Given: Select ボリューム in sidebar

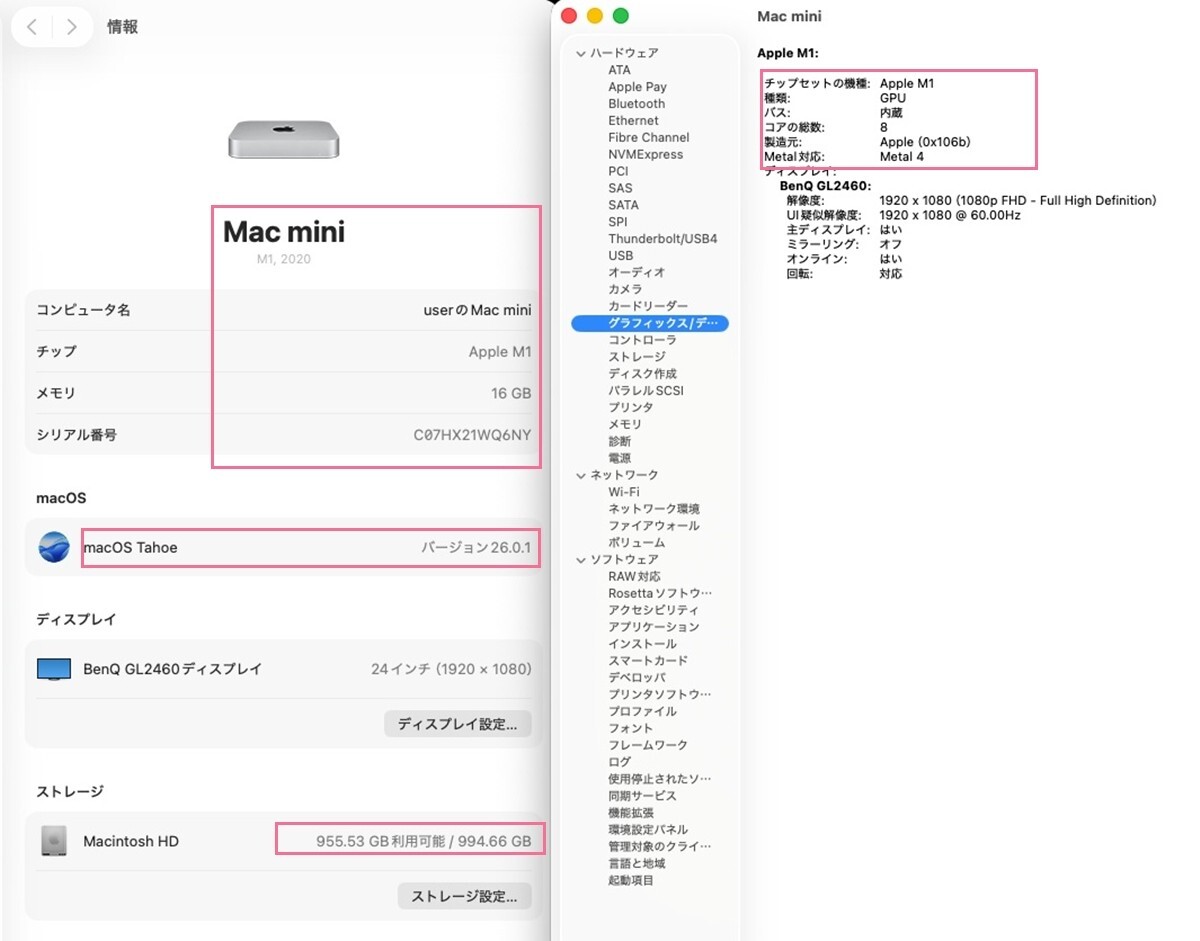Looking at the screenshot, I should pyautogui.click(x=636, y=543).
